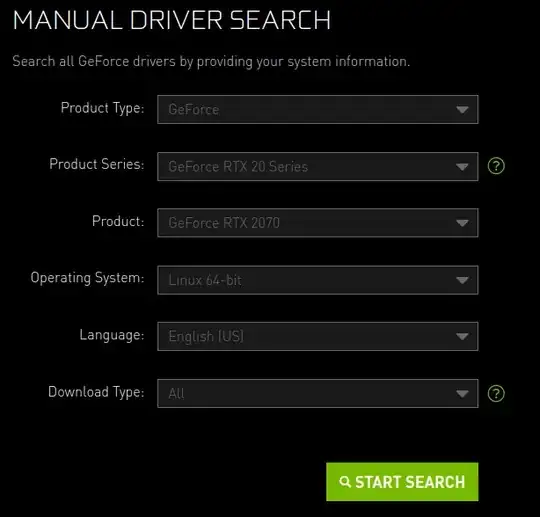Open the Product Type dropdown showing GeForce
Image resolution: width=540 pixels, height=517 pixels.
tap(318, 110)
